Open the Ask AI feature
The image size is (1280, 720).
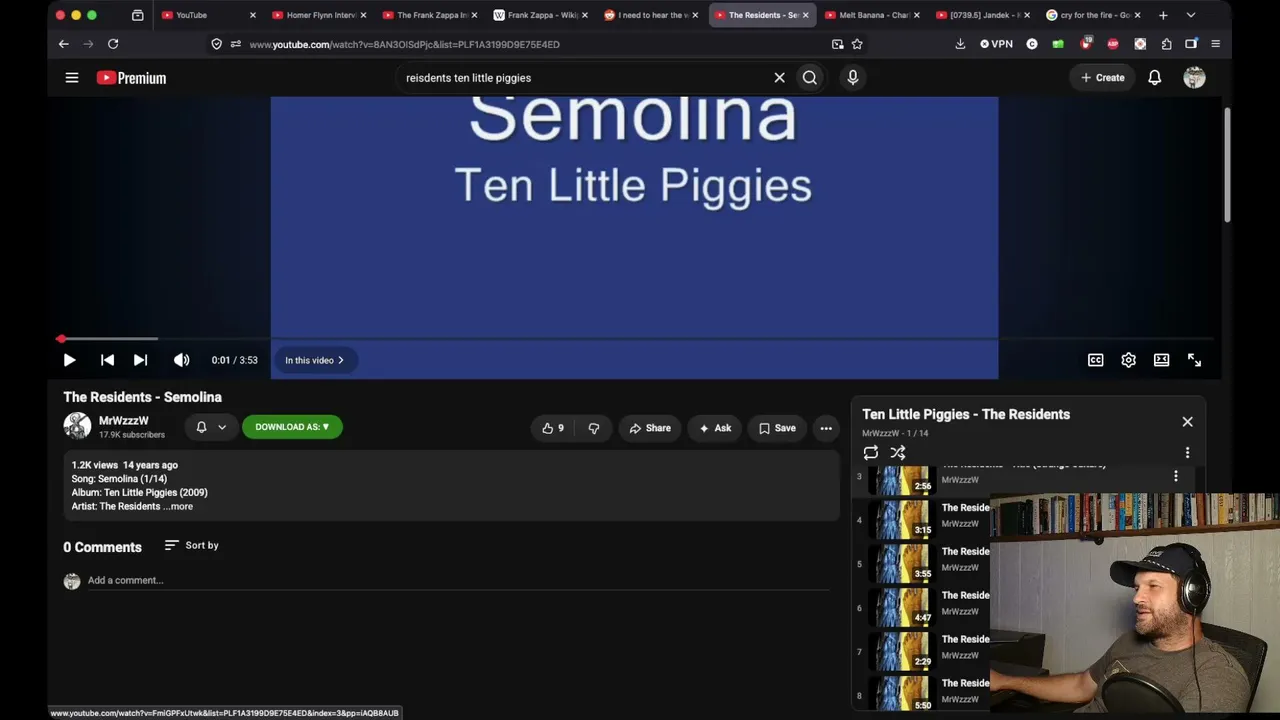point(715,428)
